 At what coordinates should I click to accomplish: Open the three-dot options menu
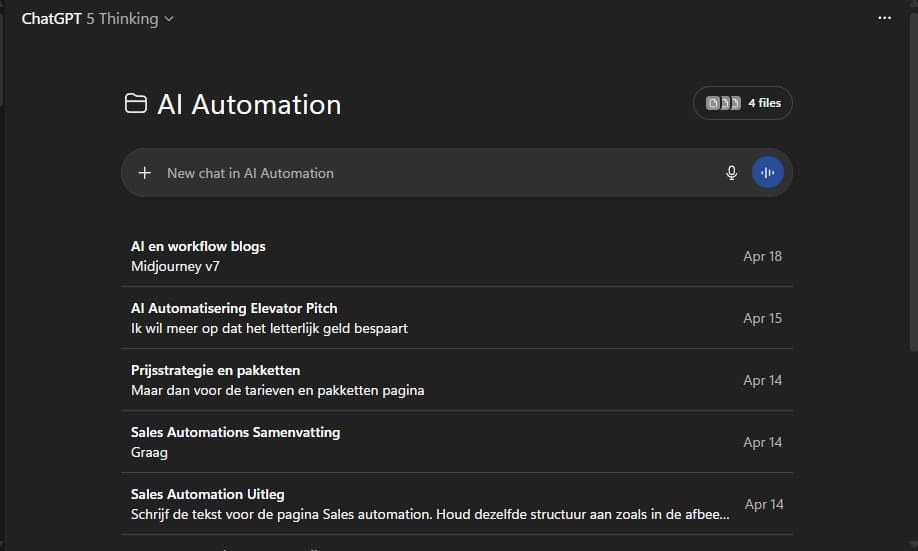point(884,18)
